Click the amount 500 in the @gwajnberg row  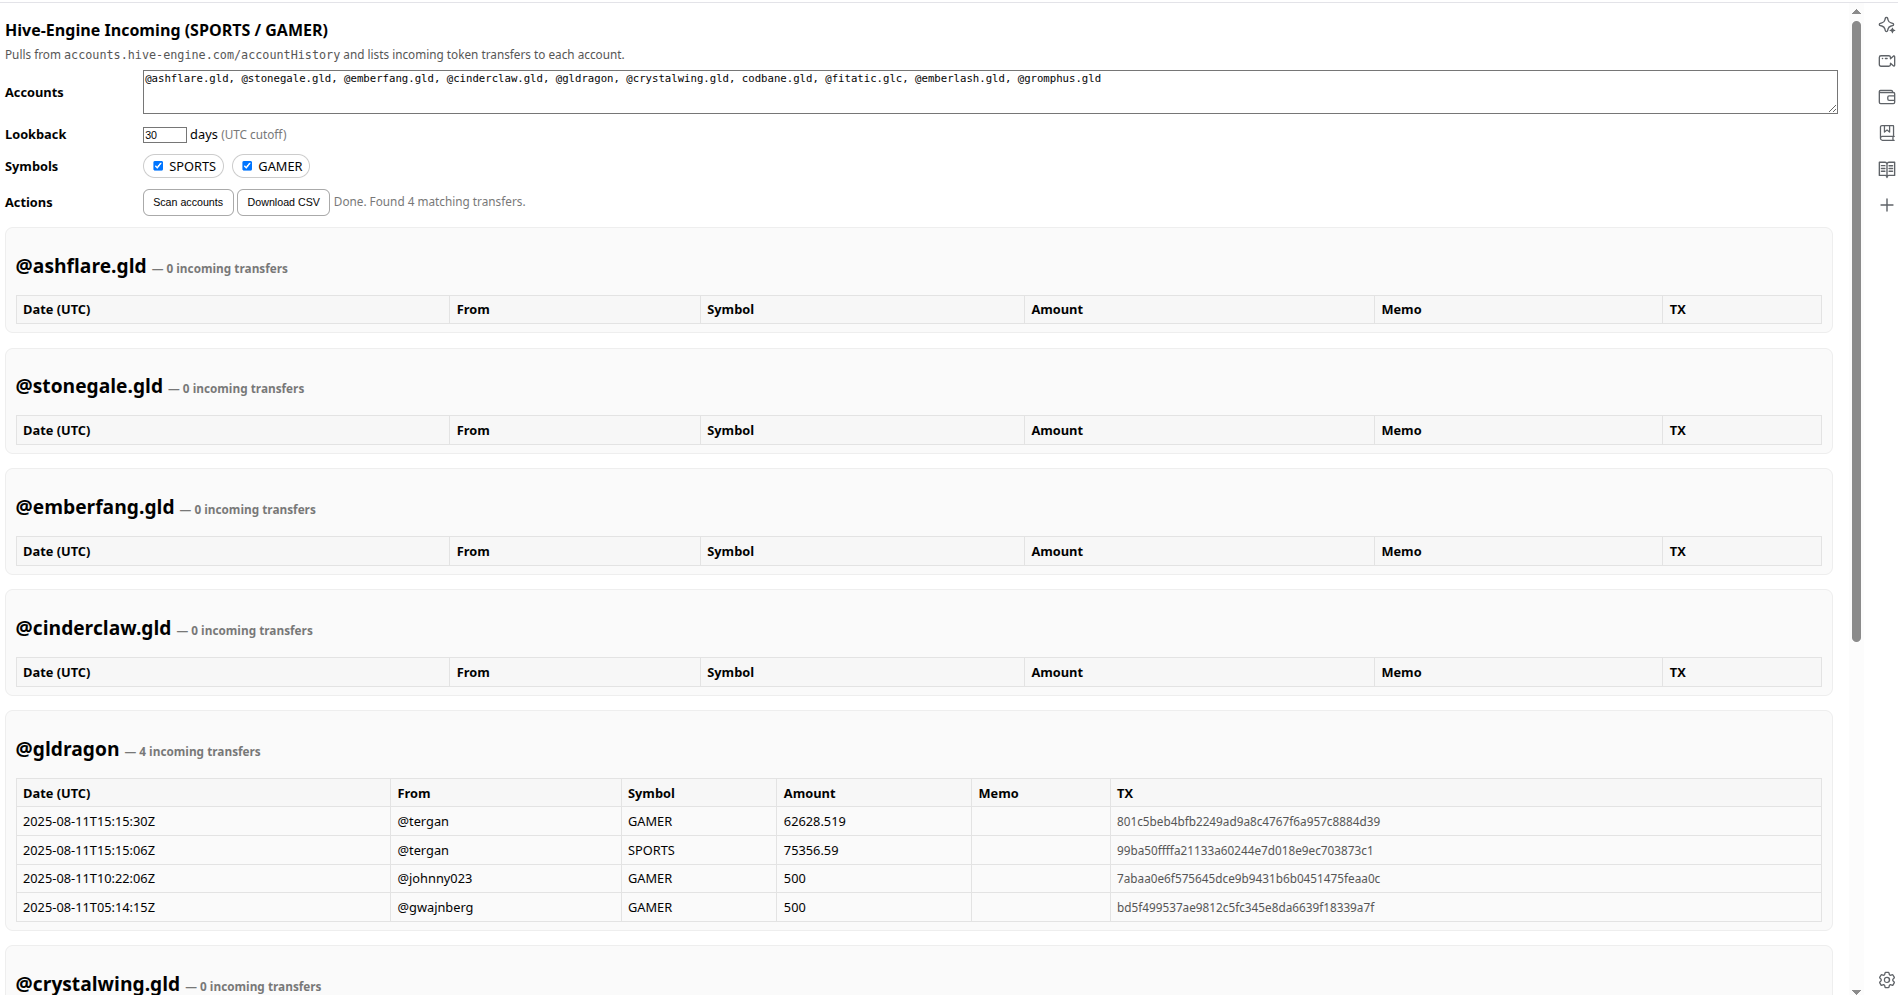[795, 908]
